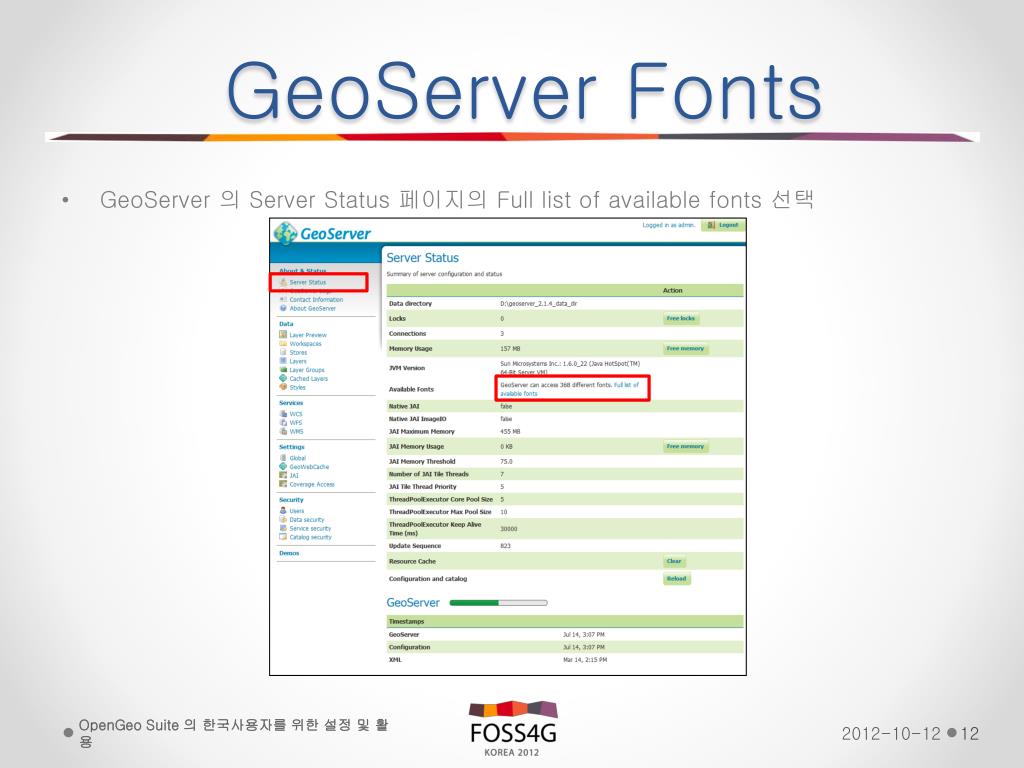Open Full list of available fonts link
Screen dimensions: 1024x768
pyautogui.click(x=569, y=389)
